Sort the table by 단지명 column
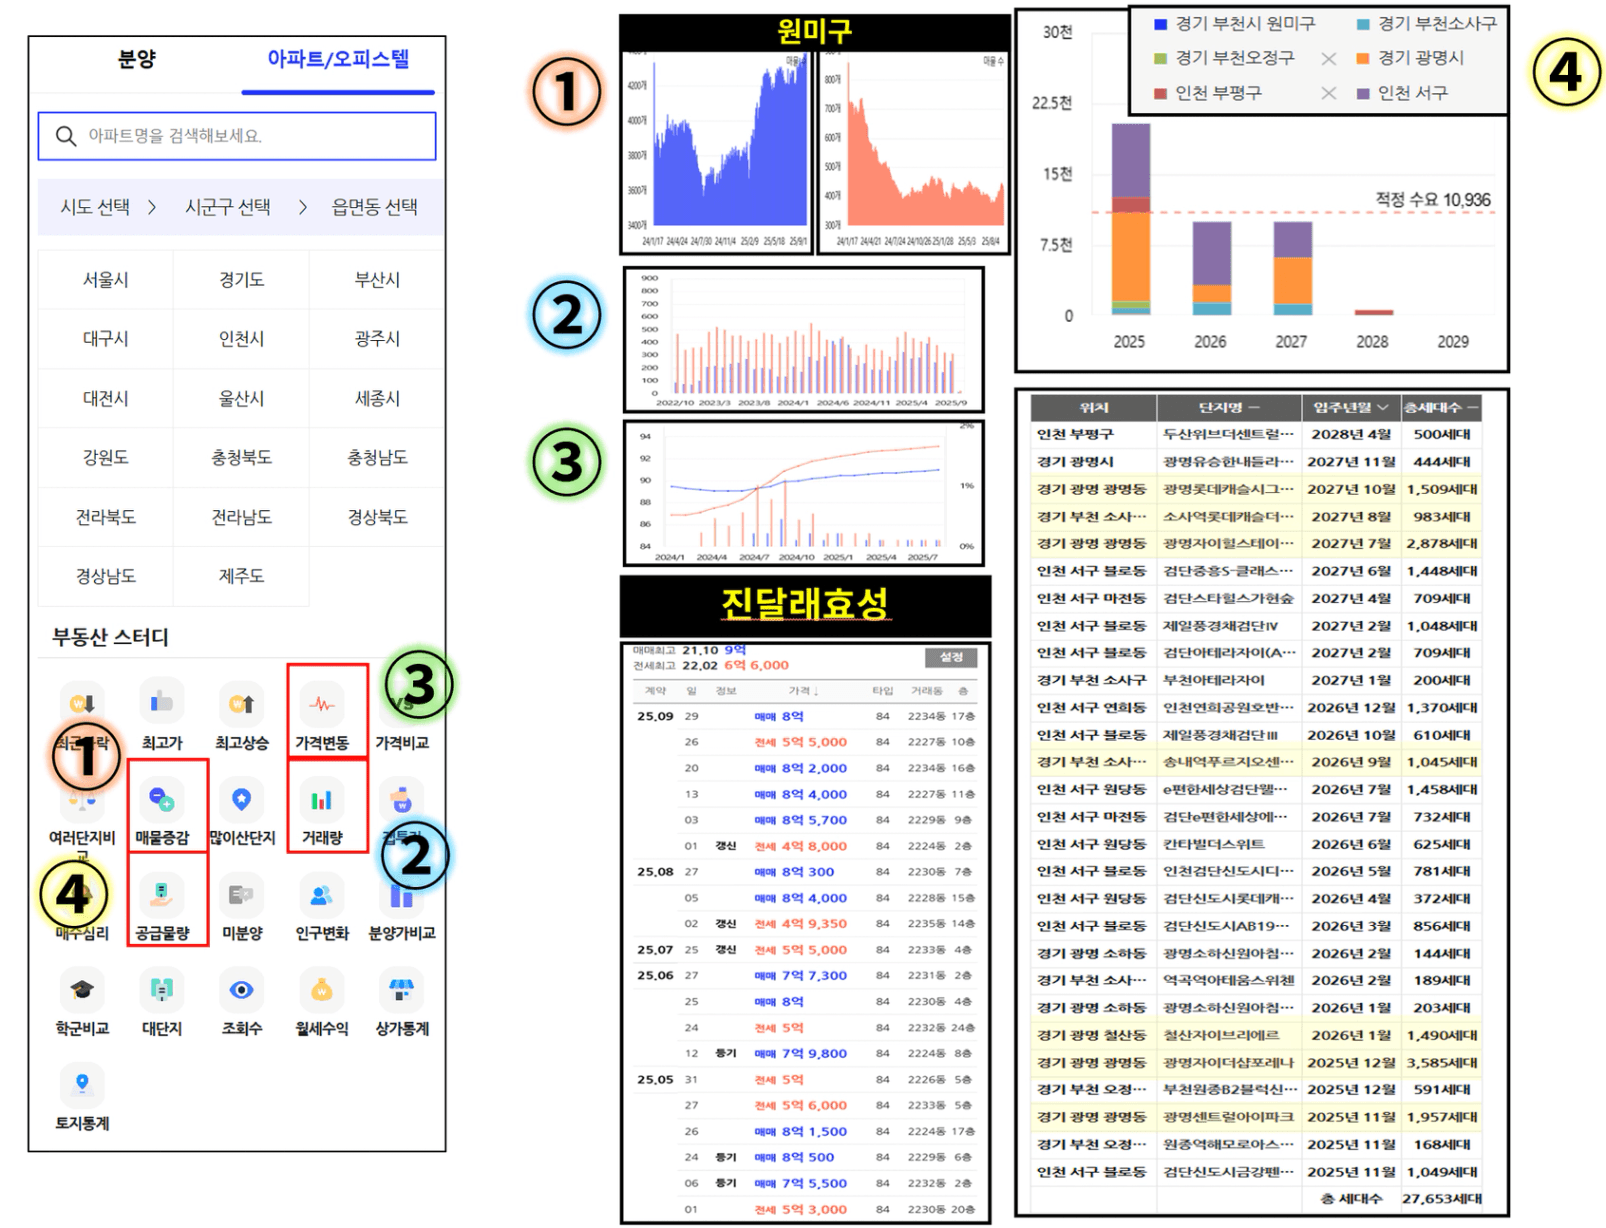This screenshot has height=1228, width=1606. tap(1229, 407)
